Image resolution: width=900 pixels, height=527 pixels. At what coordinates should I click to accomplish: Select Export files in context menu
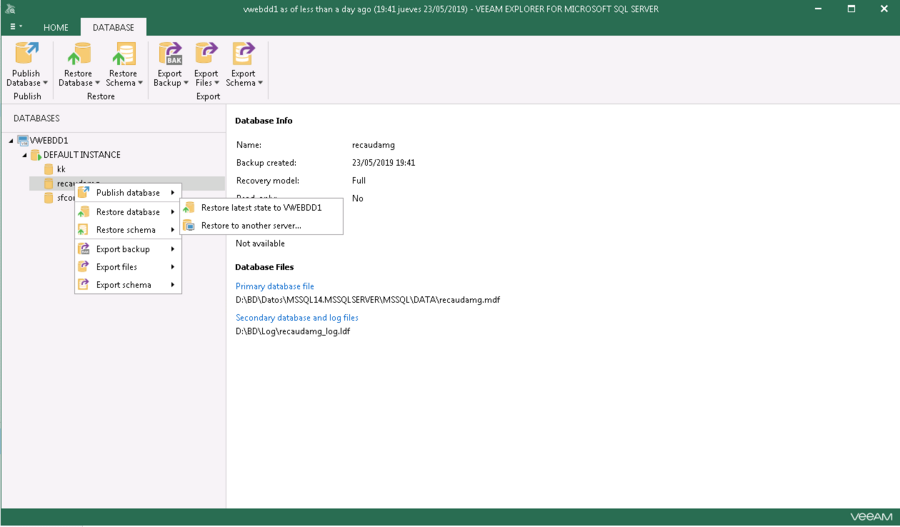[117, 267]
